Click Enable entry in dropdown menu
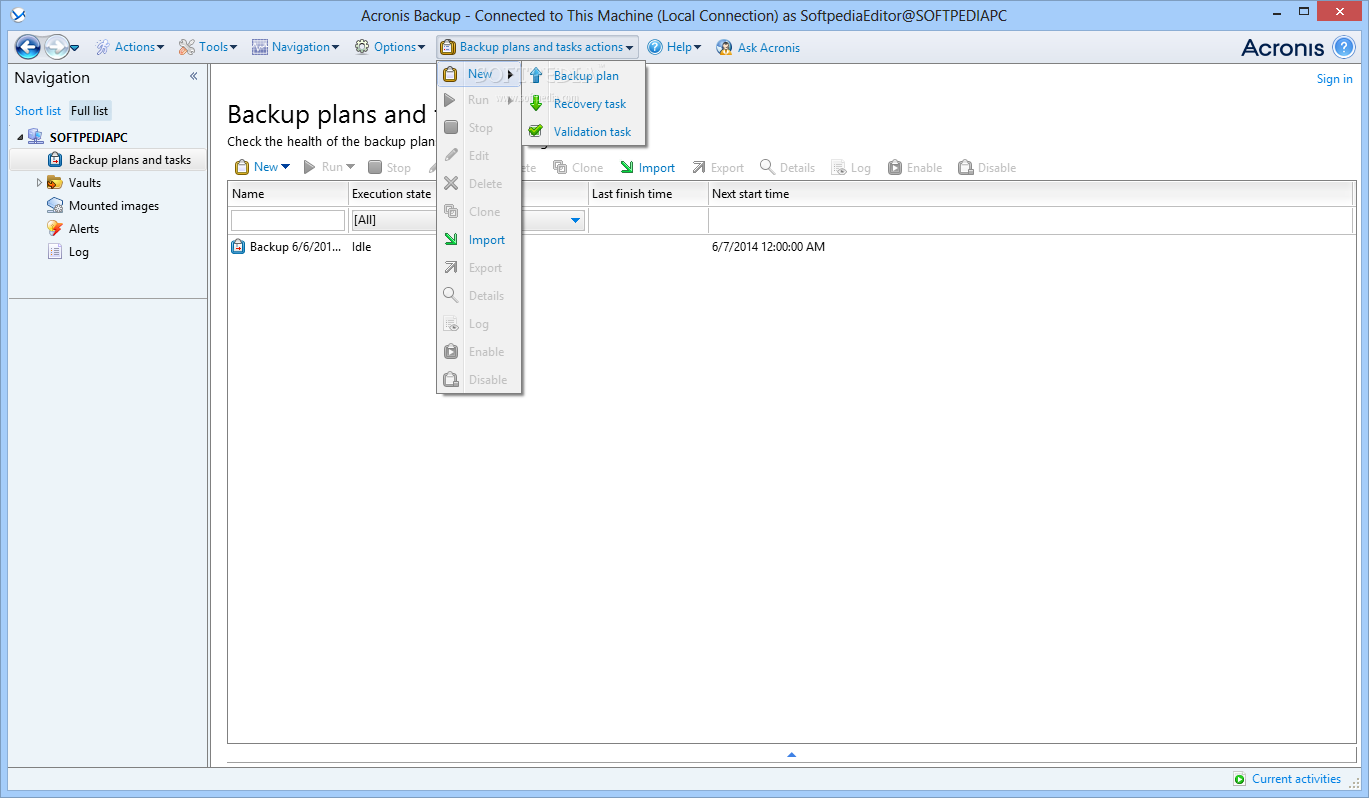 [x=479, y=352]
